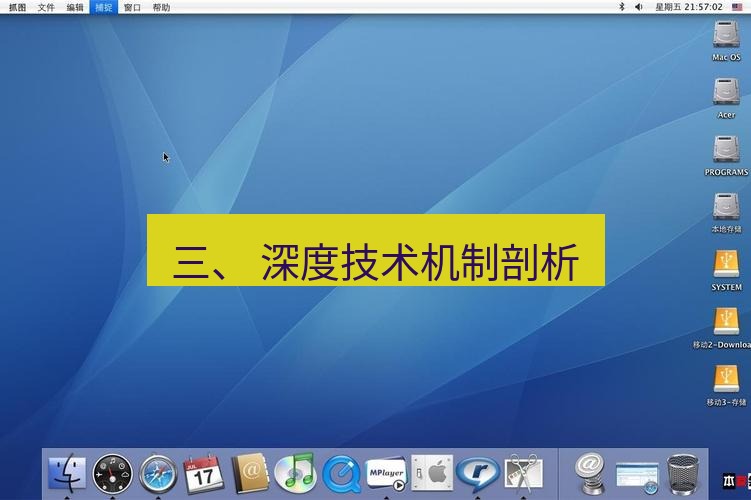The image size is (751, 500).
Task: Click the clock 星期五 21:57:02
Action: click(x=689, y=7)
